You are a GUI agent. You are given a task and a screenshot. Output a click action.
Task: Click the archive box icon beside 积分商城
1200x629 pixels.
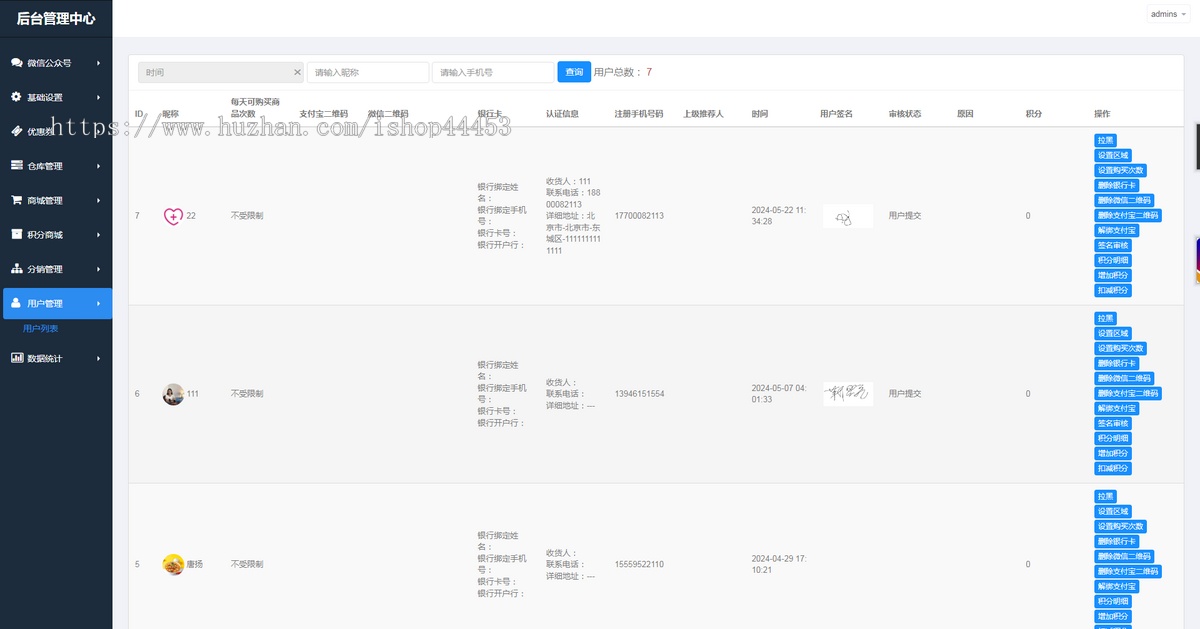point(17,234)
